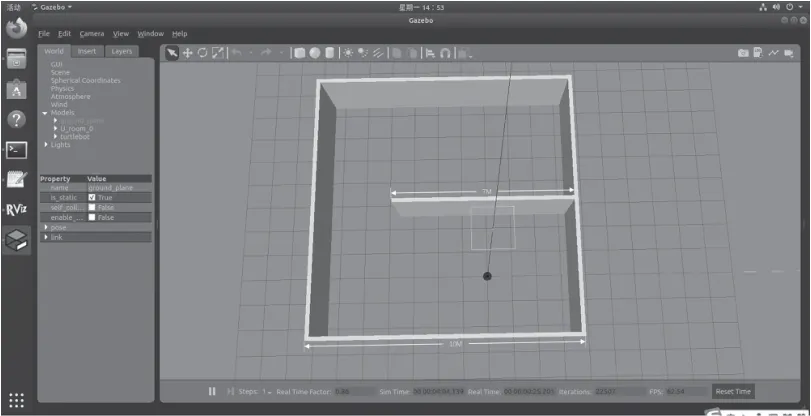Open the Gazebo app menu in top bar
This screenshot has width=811, height=416.
pos(52,7)
